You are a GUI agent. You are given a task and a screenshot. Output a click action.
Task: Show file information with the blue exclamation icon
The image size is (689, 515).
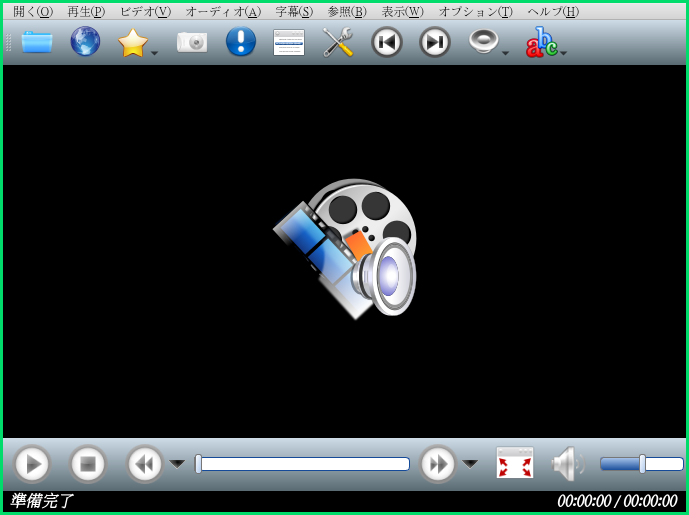[241, 41]
